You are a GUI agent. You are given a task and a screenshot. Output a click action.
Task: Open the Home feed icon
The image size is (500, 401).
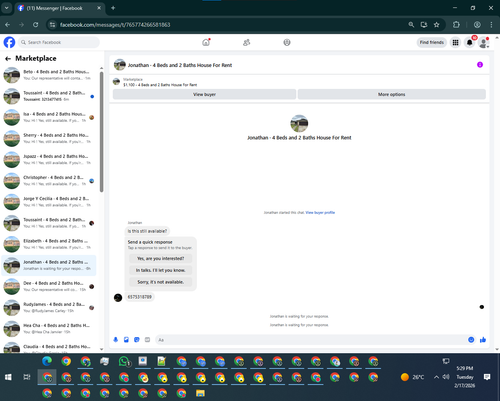[206, 42]
